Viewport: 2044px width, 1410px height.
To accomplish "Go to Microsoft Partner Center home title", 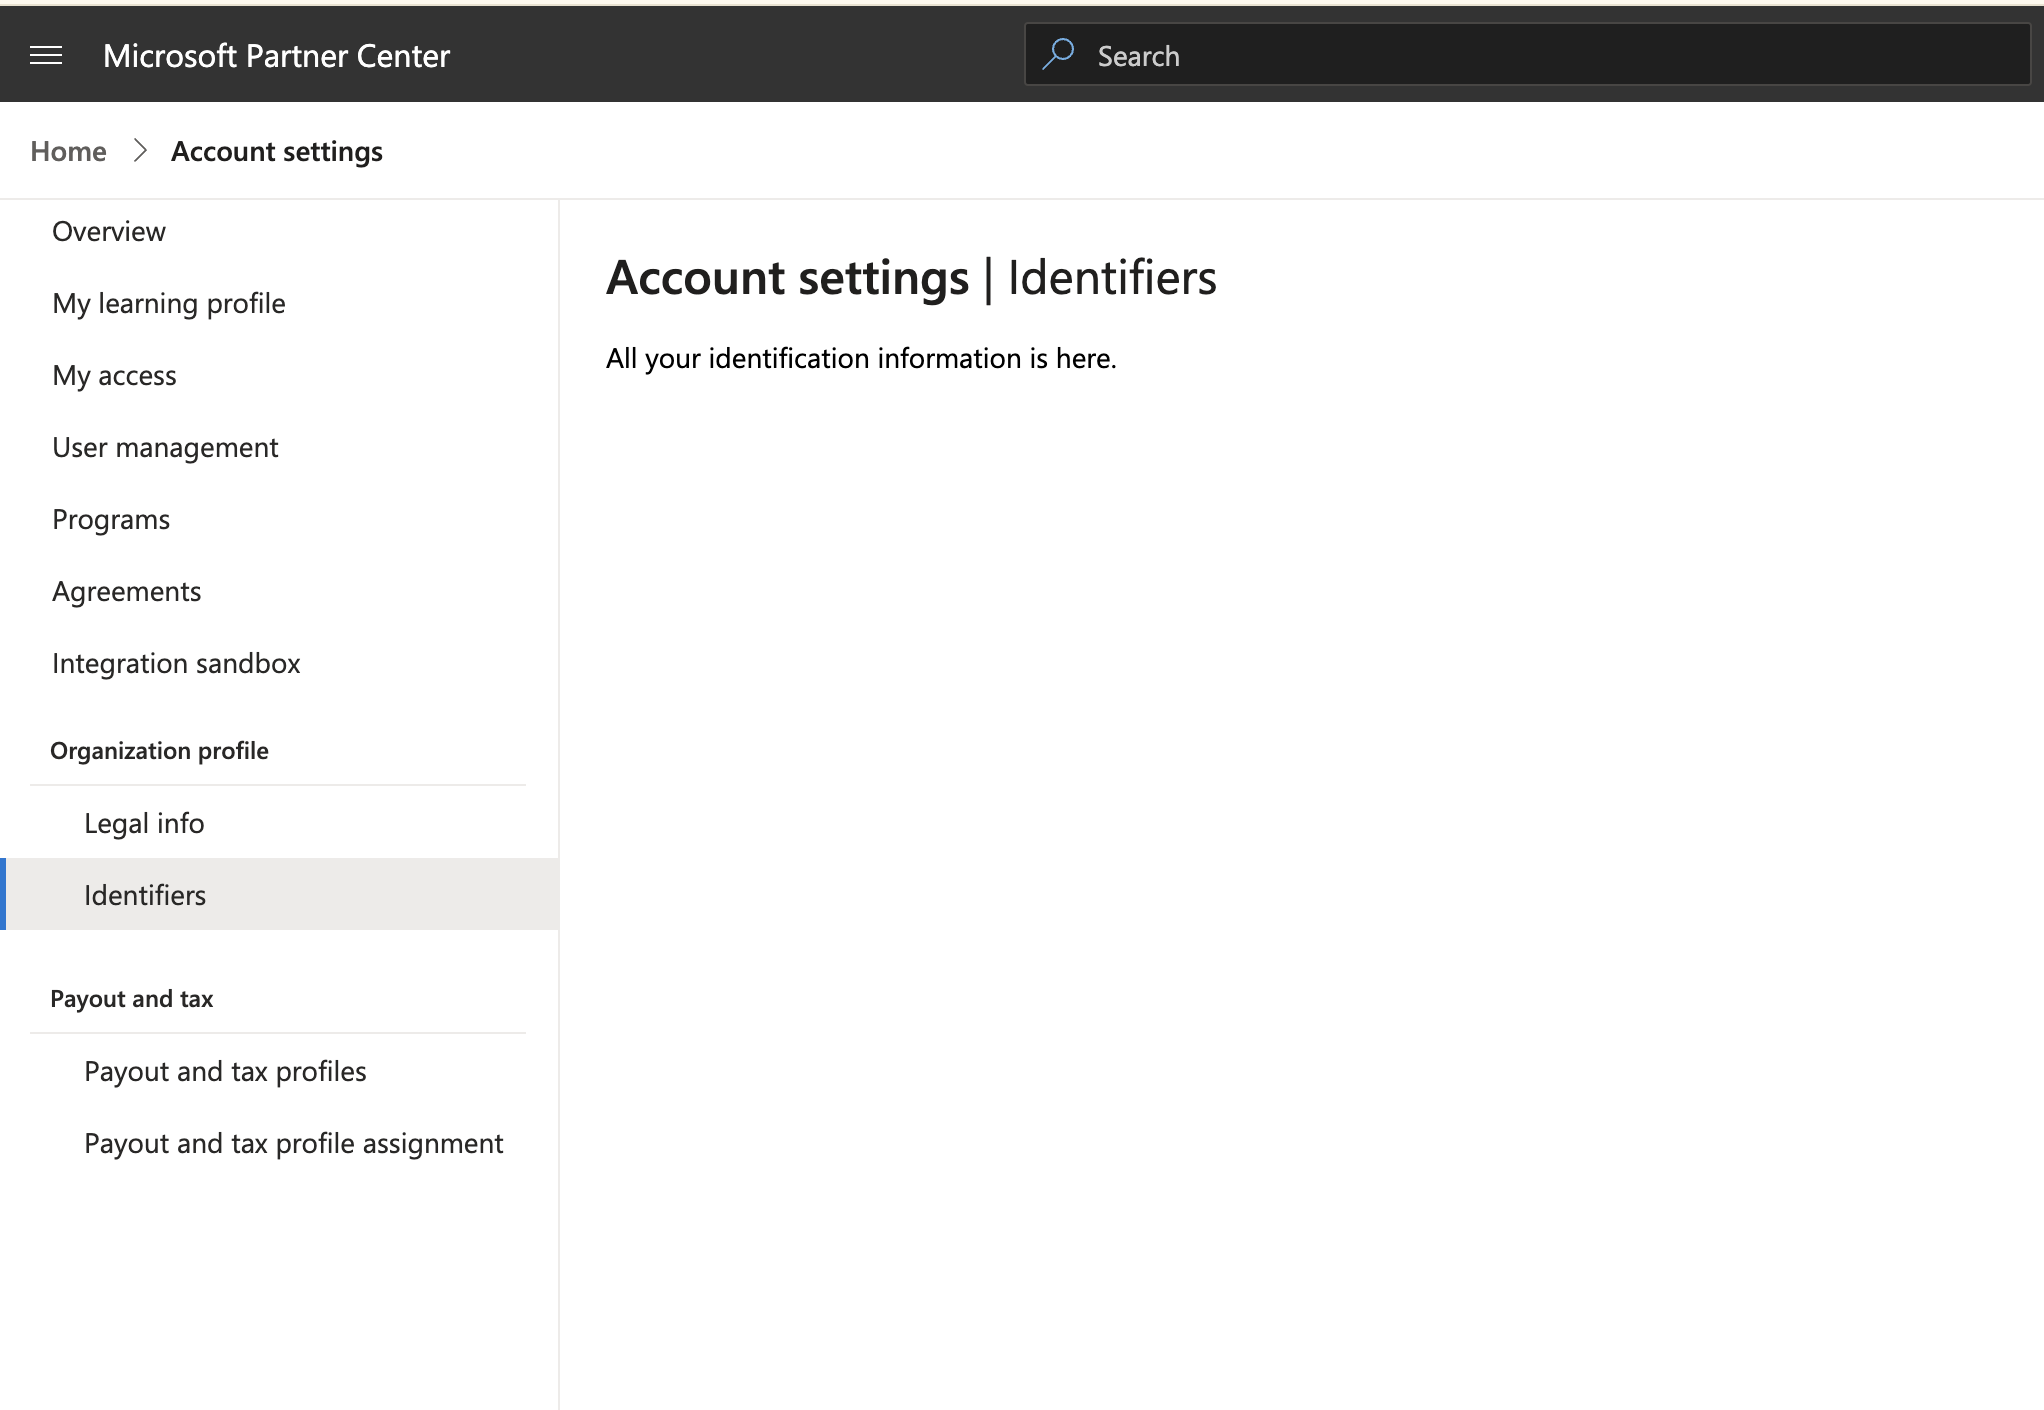I will [x=276, y=56].
